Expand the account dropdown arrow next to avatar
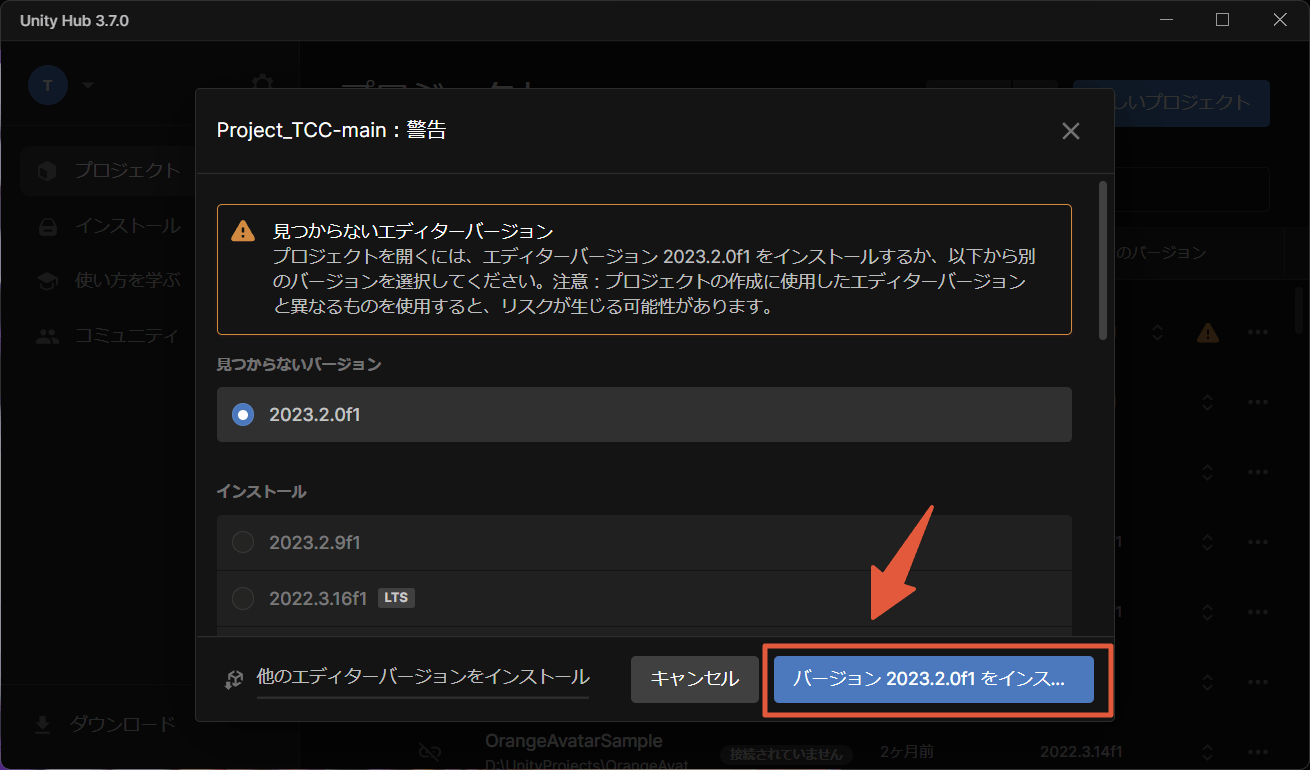The height and width of the screenshot is (770, 1310). [x=88, y=85]
